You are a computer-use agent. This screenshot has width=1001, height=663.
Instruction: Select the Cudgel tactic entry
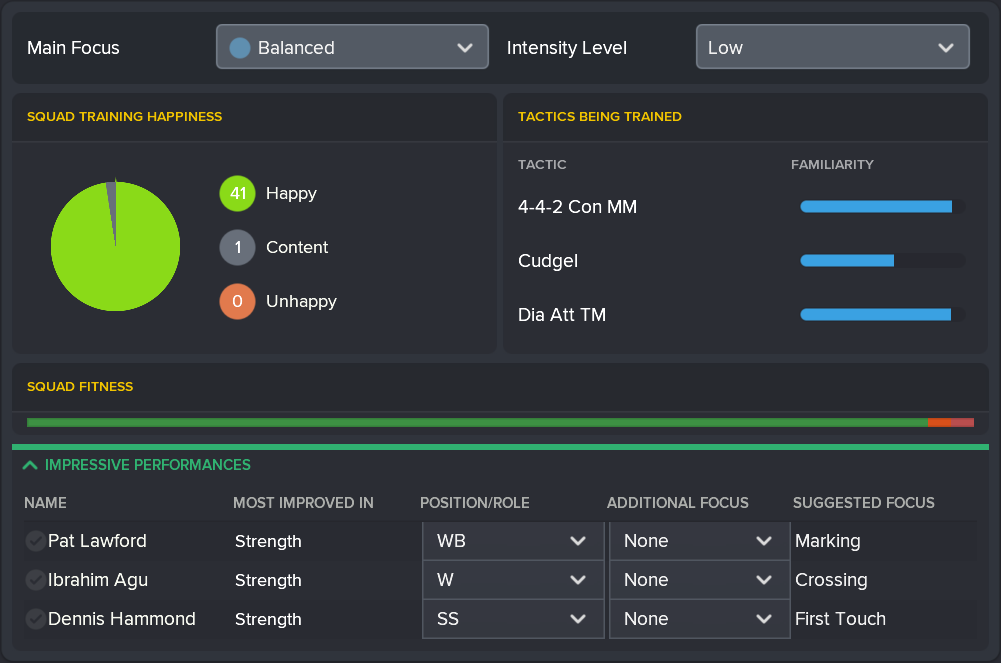point(548,261)
